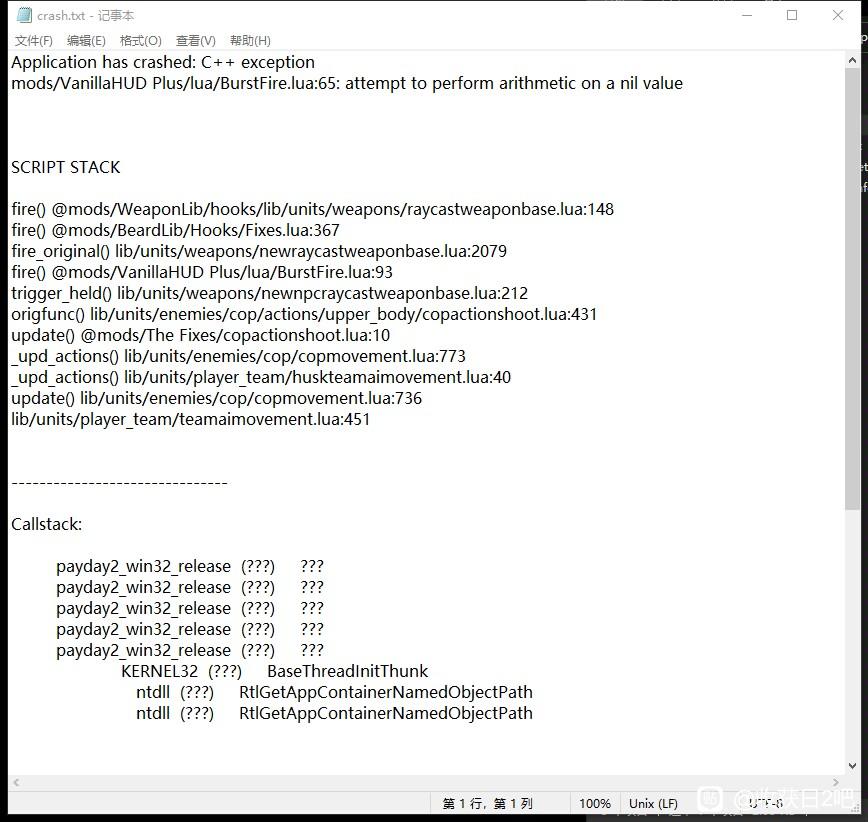Click the 'SCRIPT STACK' heading text
The width and height of the screenshot is (868, 822).
tap(65, 167)
